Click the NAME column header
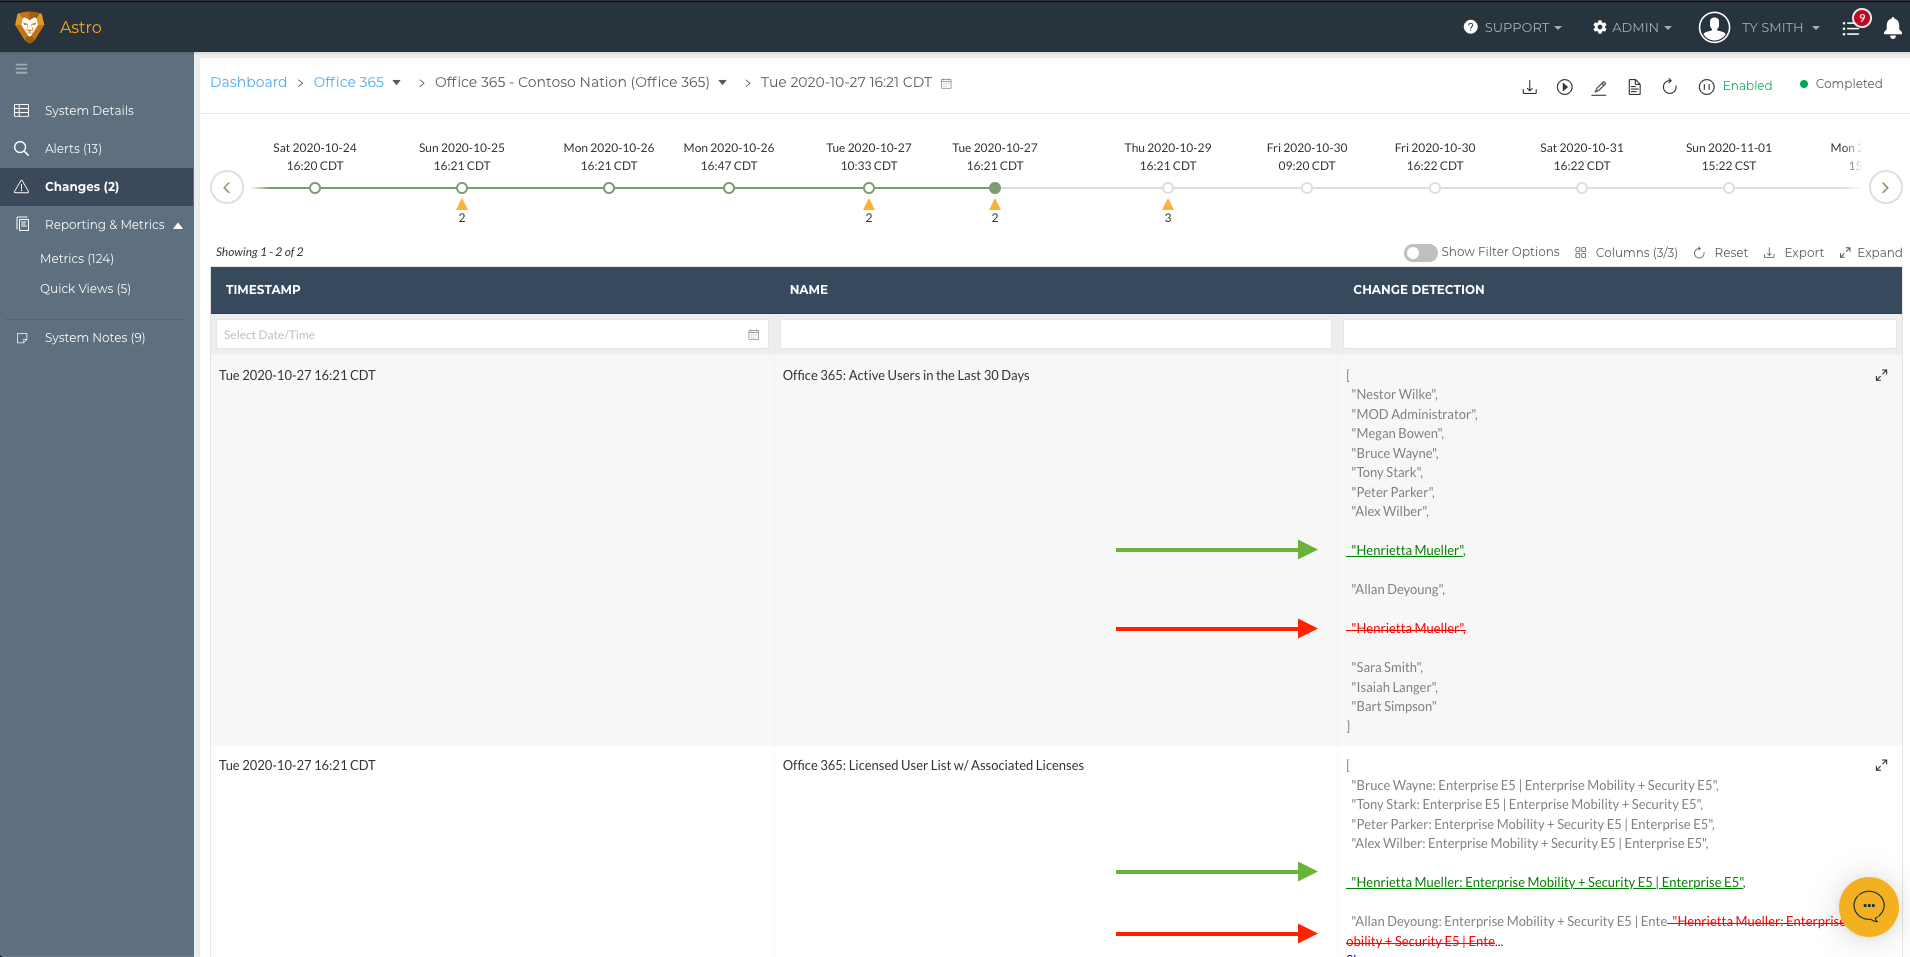 click(x=809, y=290)
